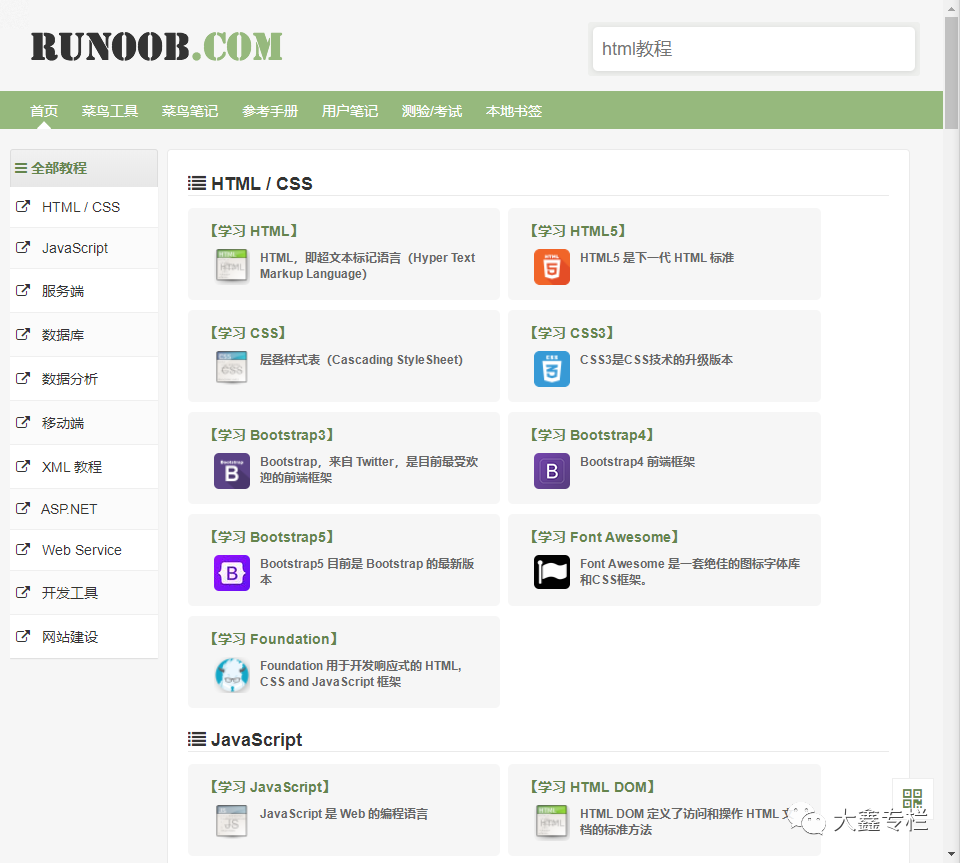Click the blue CSS3 shield icon

[x=552, y=368]
